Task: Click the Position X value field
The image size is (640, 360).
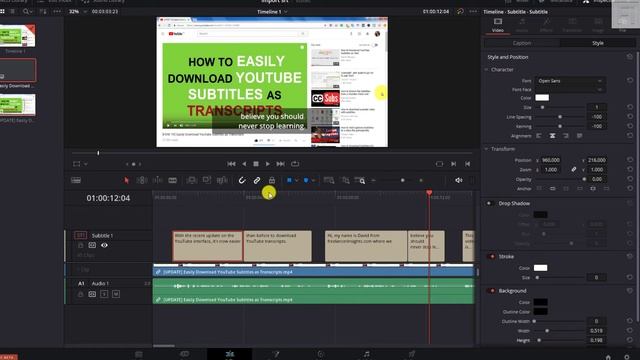Action: (x=551, y=160)
